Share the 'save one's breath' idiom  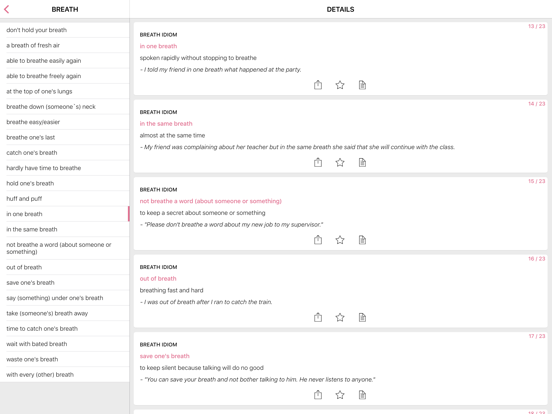(318, 395)
